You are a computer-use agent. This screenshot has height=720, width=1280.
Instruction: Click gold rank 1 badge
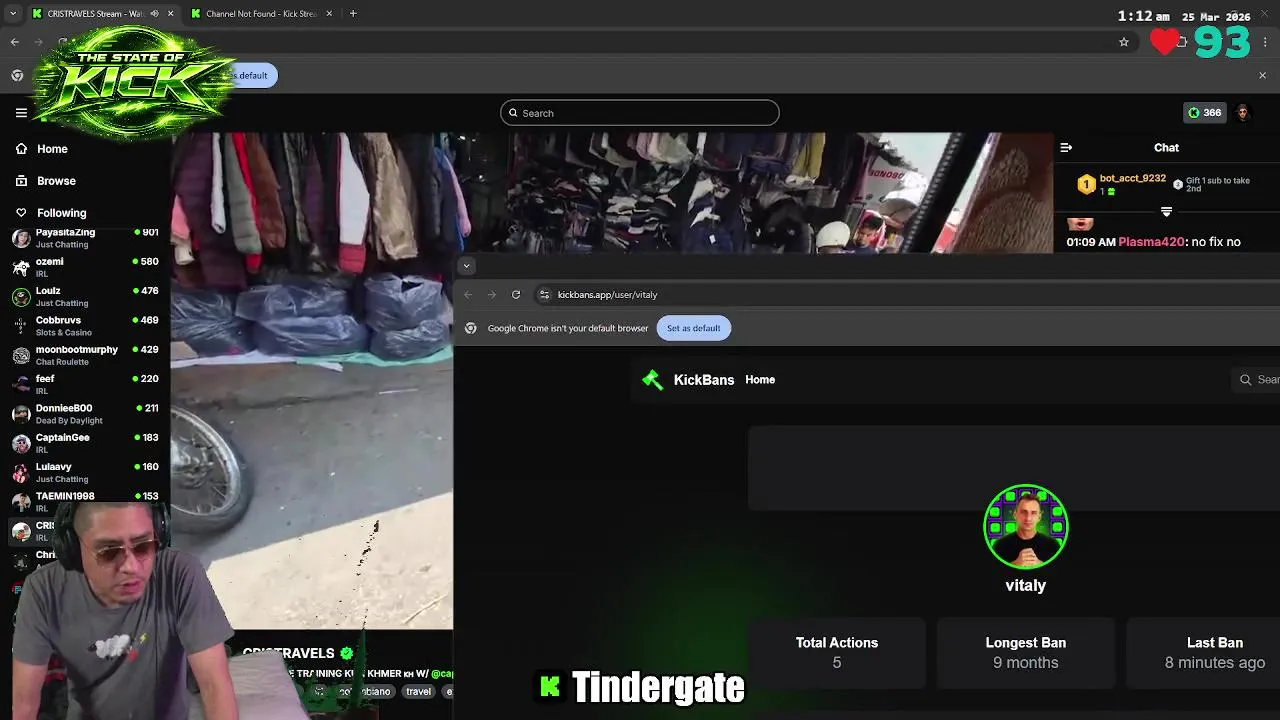point(1086,184)
